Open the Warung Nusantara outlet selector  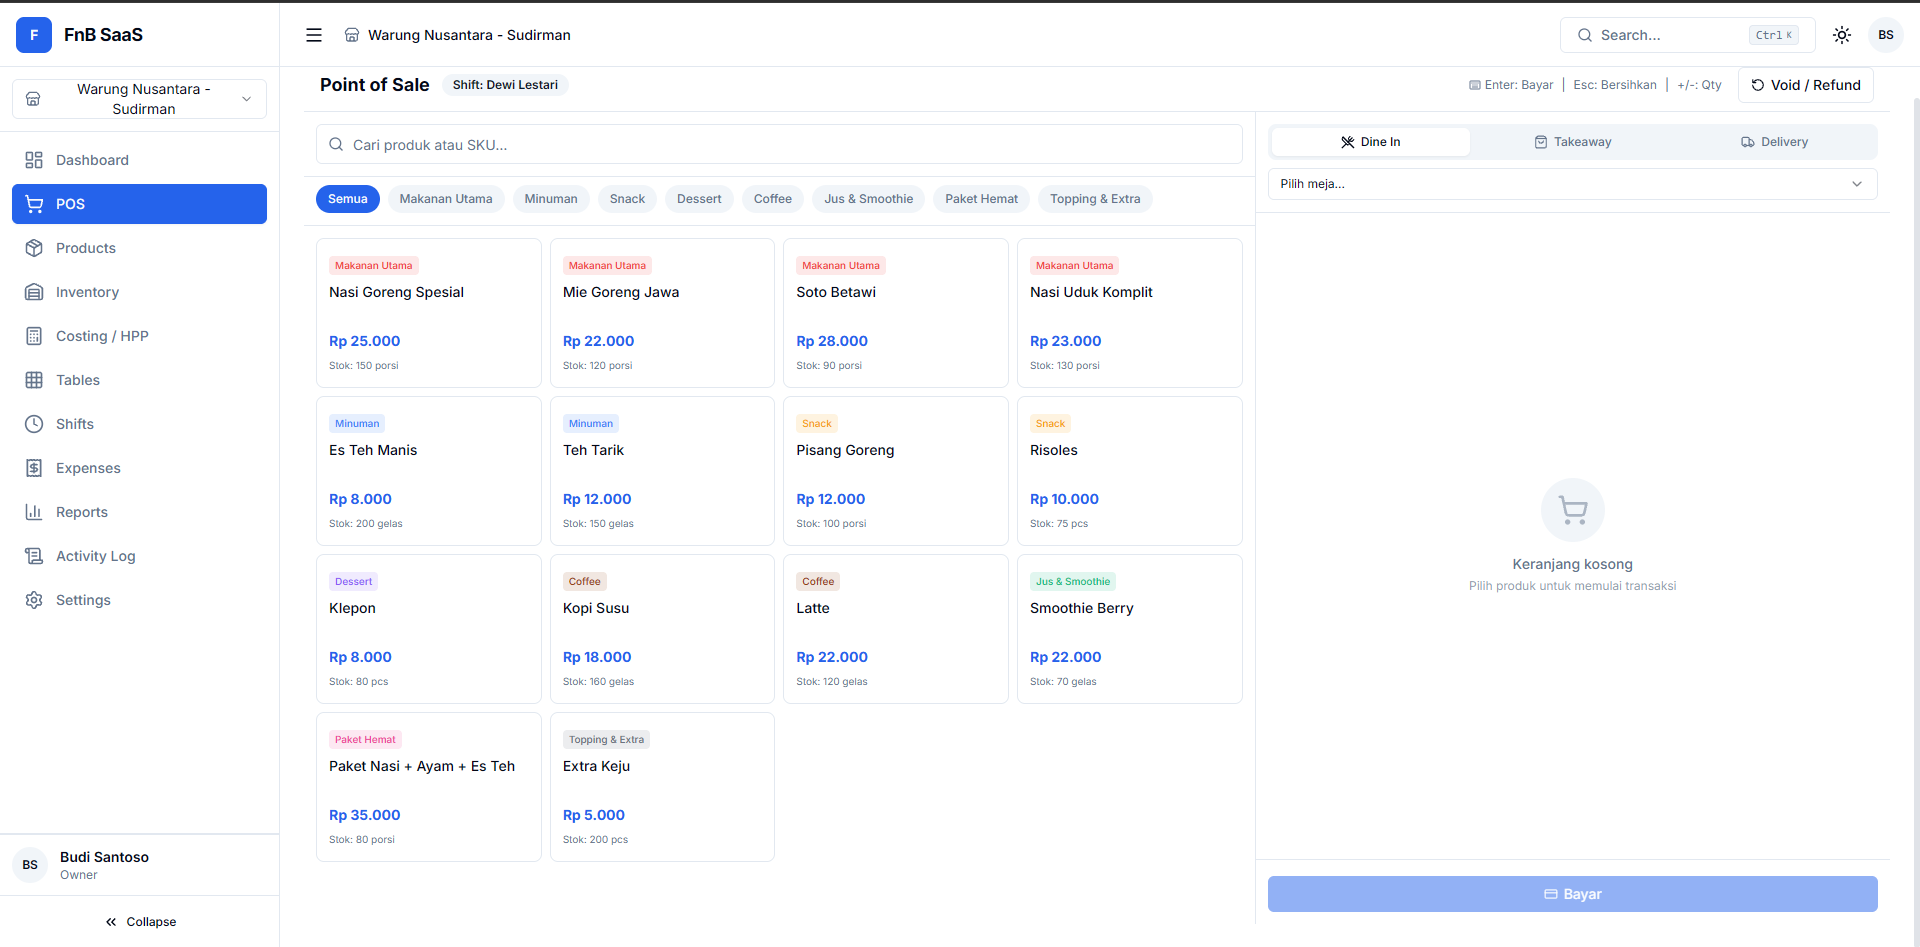pyautogui.click(x=139, y=99)
